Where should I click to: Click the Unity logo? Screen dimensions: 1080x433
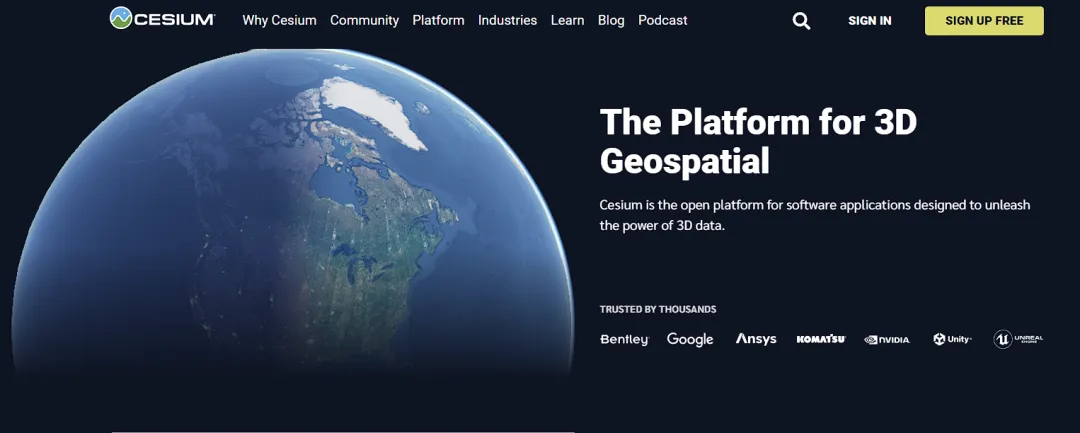tap(952, 339)
